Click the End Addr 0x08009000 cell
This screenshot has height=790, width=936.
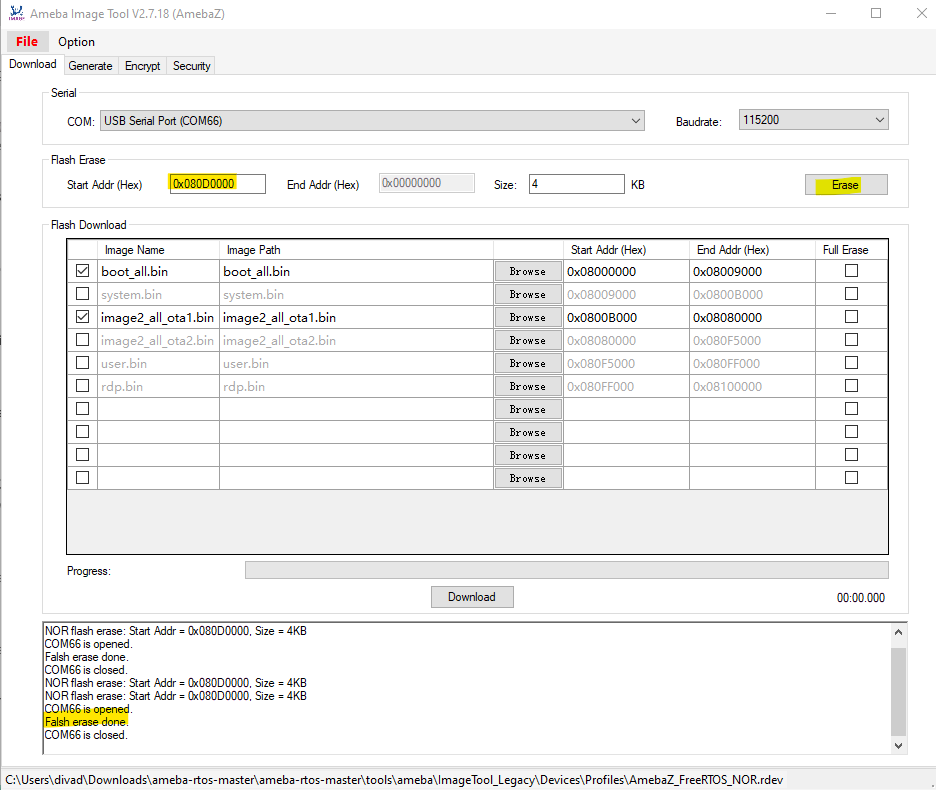click(x=752, y=271)
